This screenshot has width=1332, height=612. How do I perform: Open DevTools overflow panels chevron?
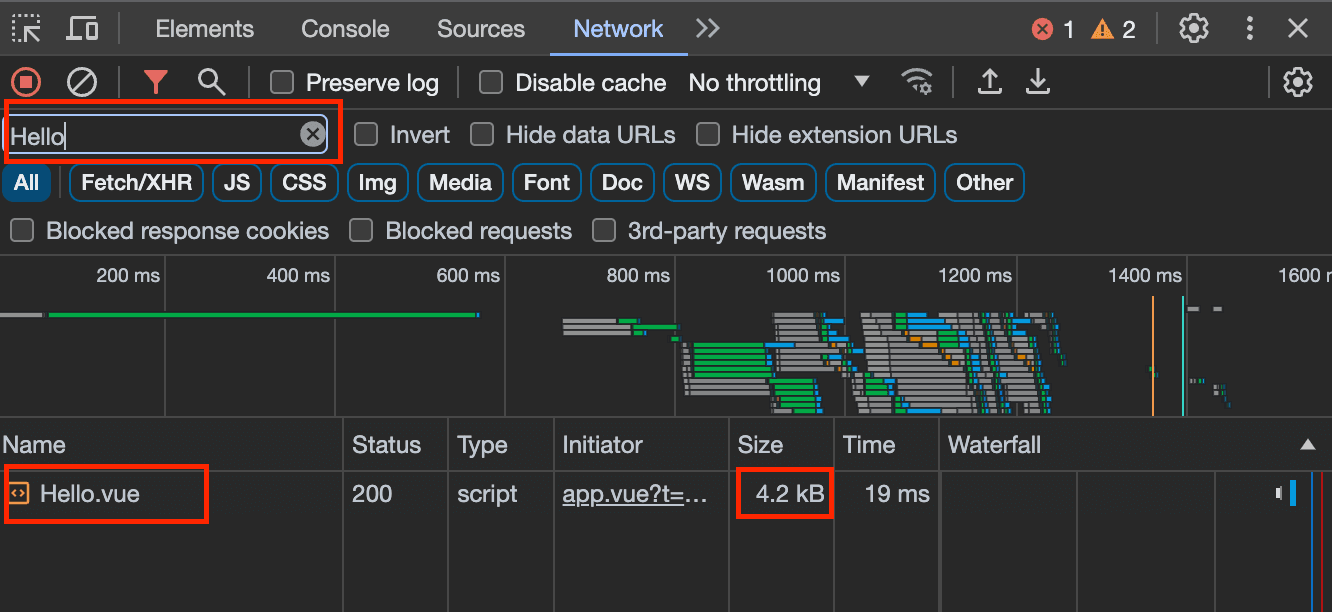[x=707, y=29]
